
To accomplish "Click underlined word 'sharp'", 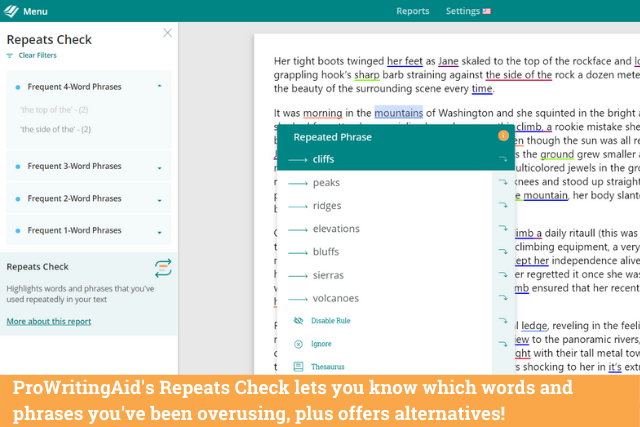I will click(x=367, y=75).
